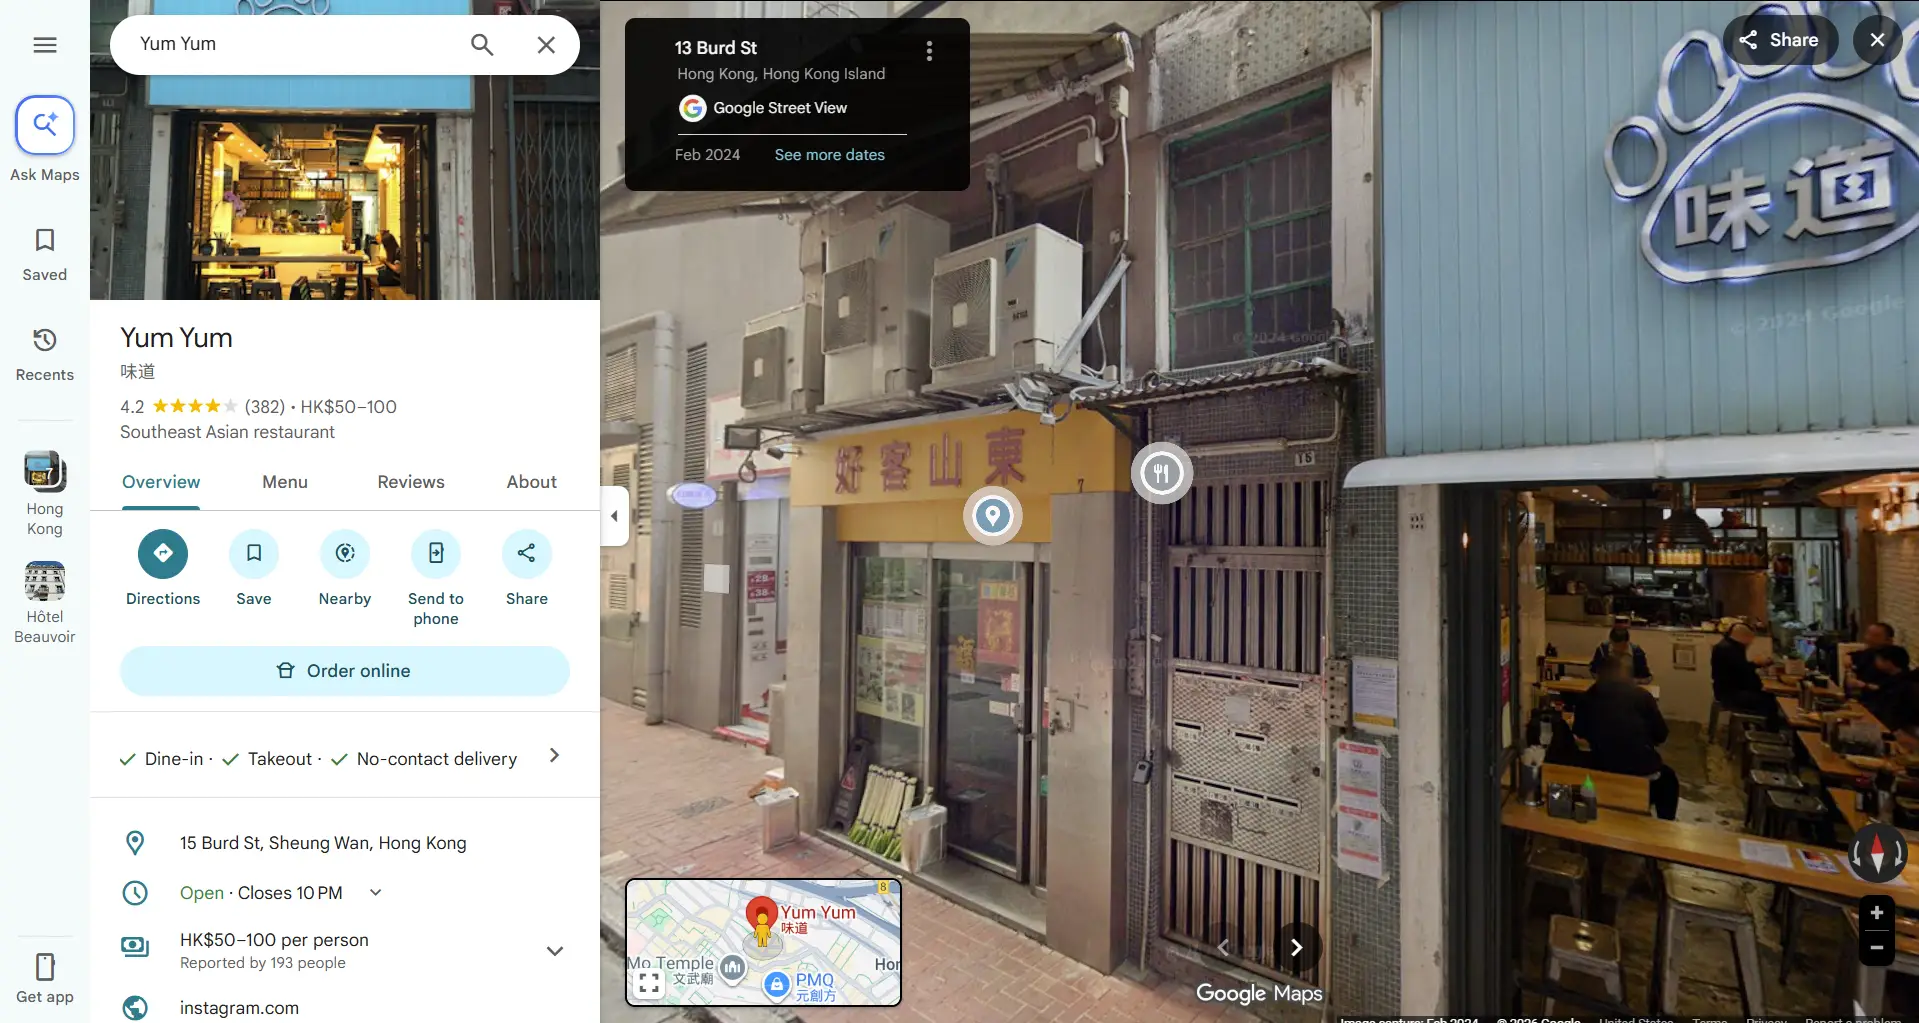Open the hamburger main menu
Viewport: 1919px width, 1023px height.
point(45,45)
